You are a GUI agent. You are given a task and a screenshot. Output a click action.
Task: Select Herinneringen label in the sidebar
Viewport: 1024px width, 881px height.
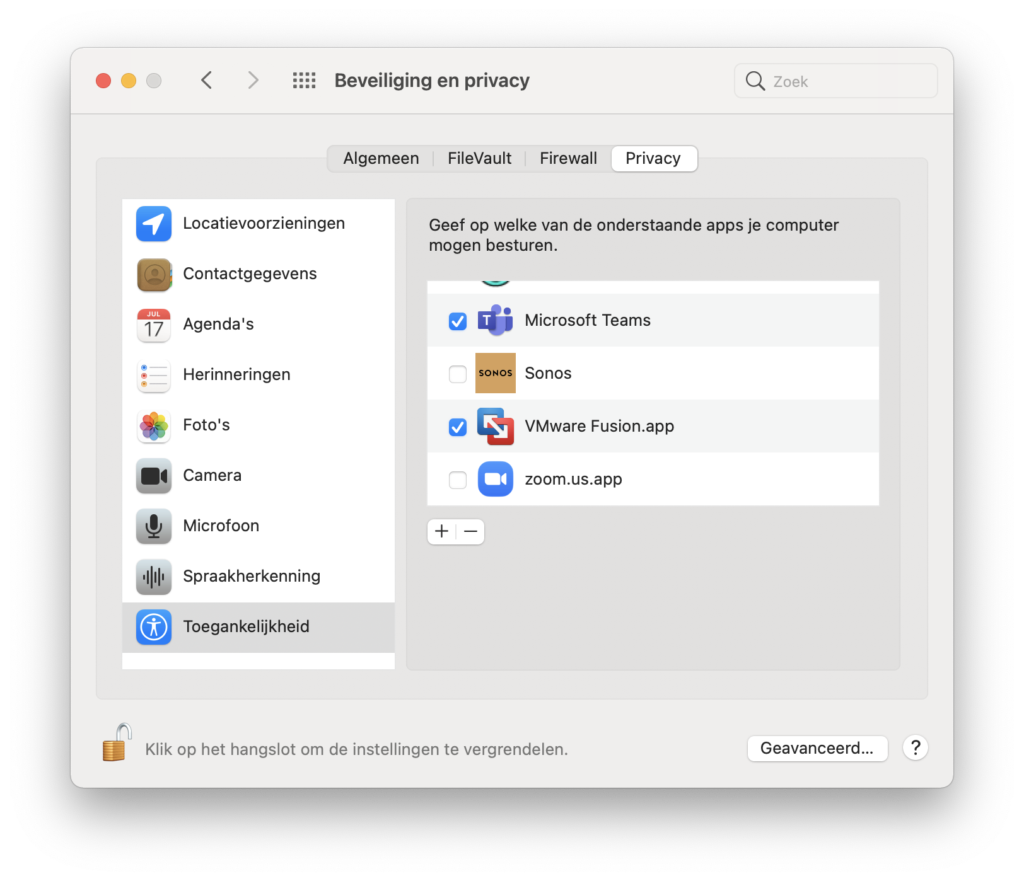(236, 374)
